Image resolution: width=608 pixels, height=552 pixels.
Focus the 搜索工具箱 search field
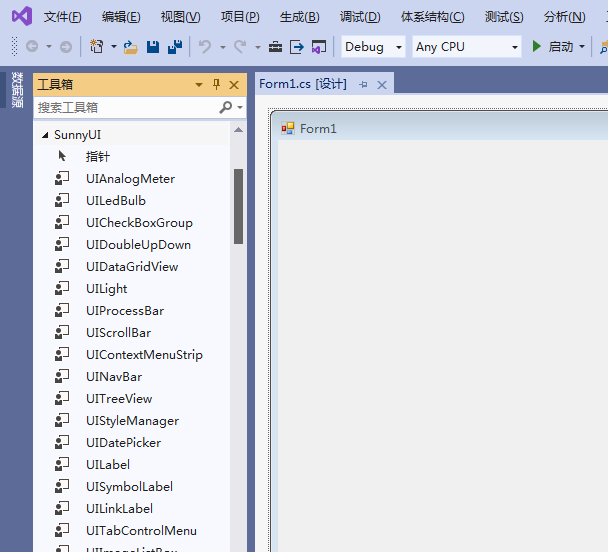pyautogui.click(x=127, y=107)
